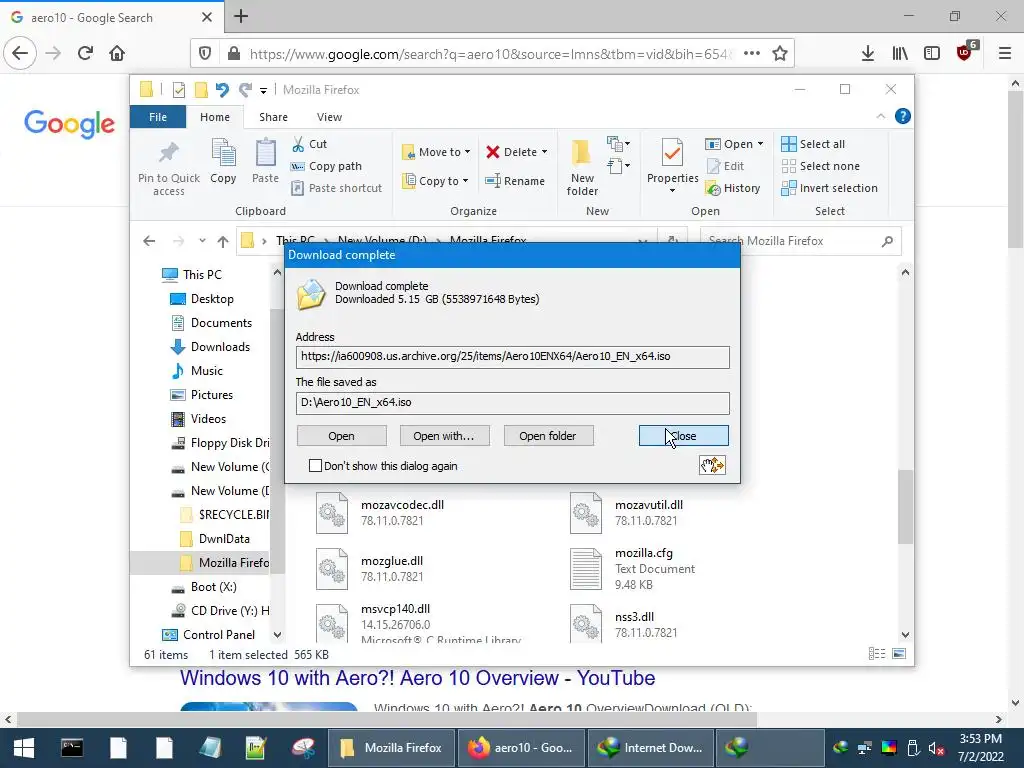Open Firefox downloads arrow icon
This screenshot has height=768, width=1024.
click(867, 54)
